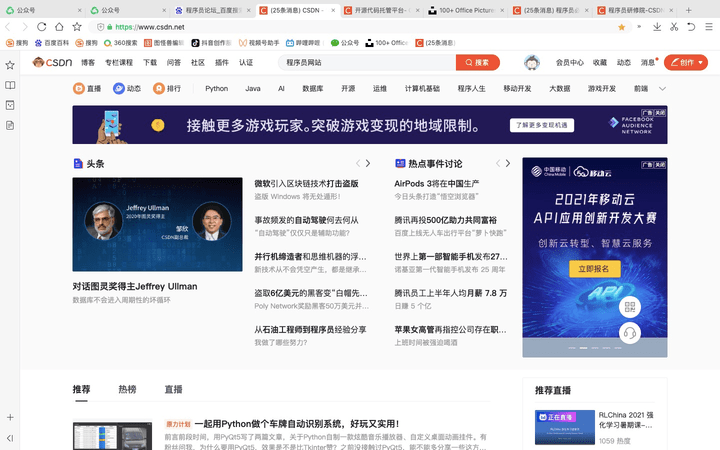Close the 100+ Office Picture tab
This screenshot has height=450, width=720.
click(x=502, y=10)
